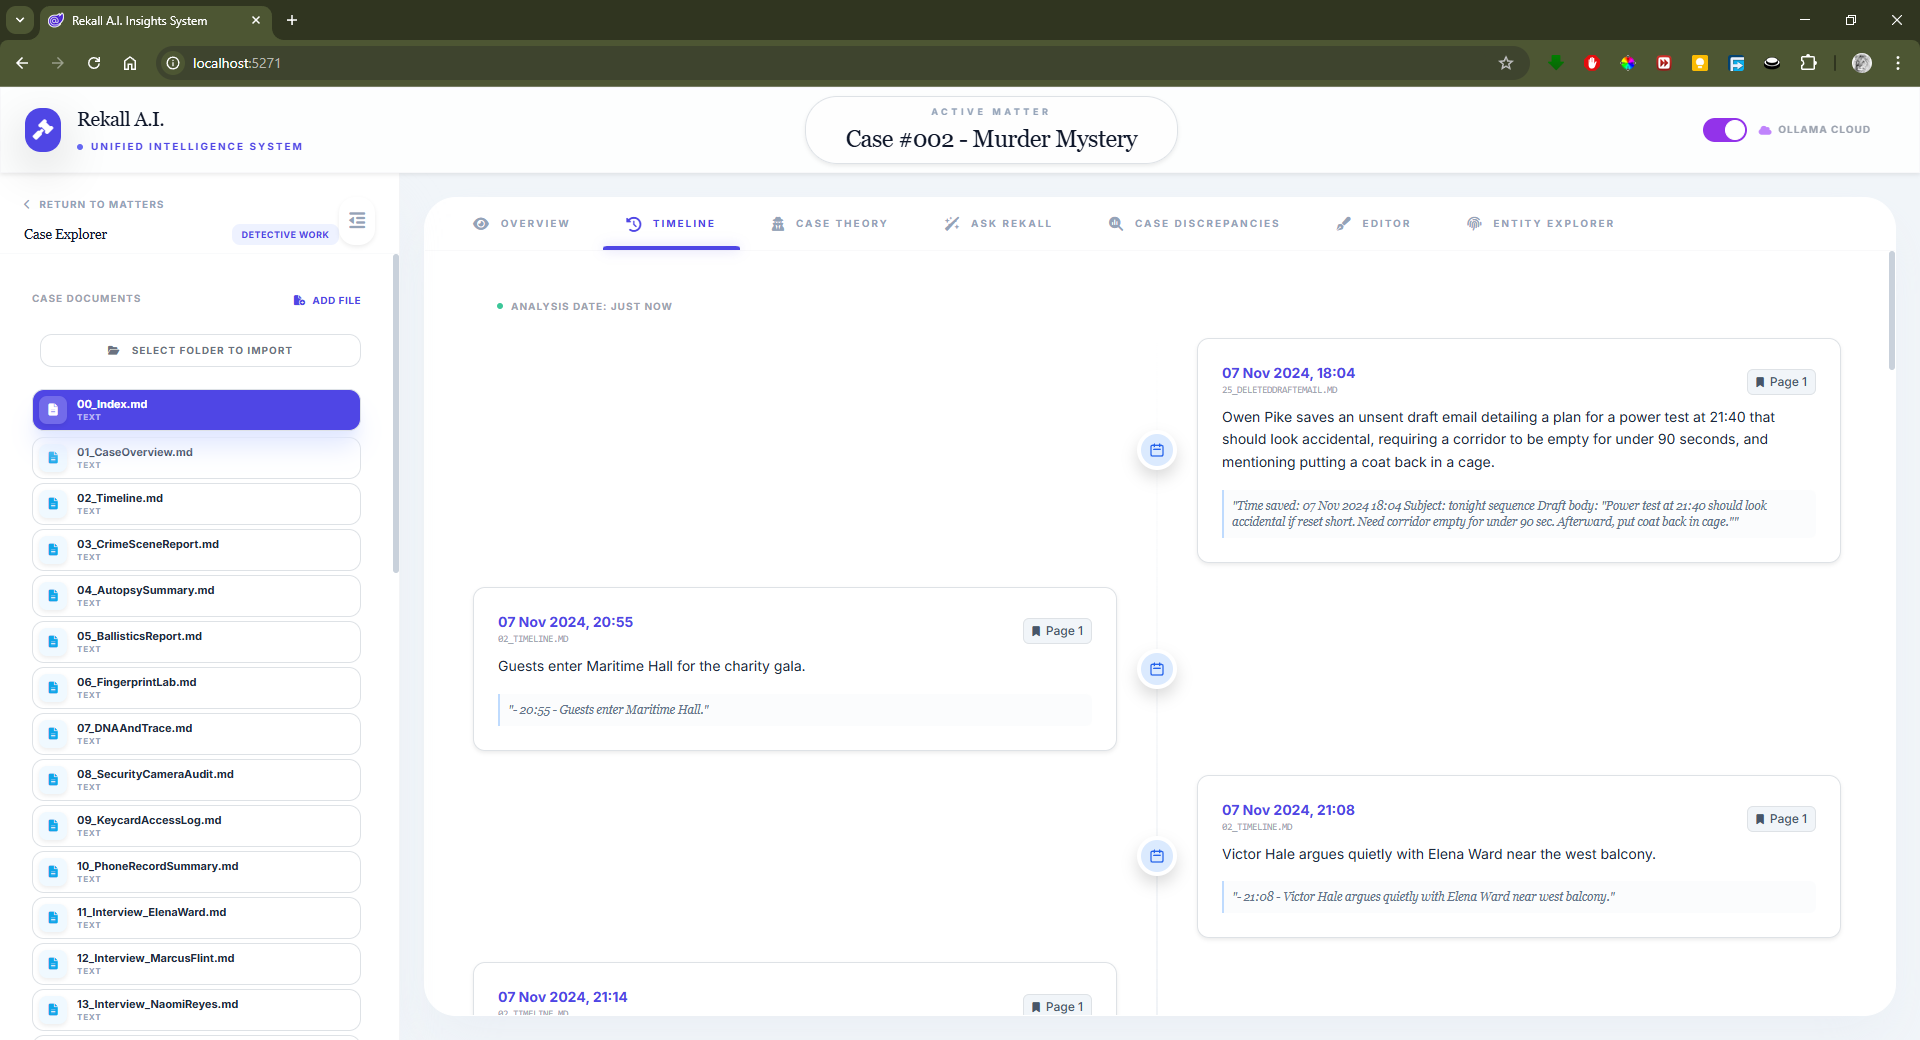Image resolution: width=1920 pixels, height=1040 pixels.
Task: Collapse the Case Explorer sidebar panel
Action: [357, 220]
